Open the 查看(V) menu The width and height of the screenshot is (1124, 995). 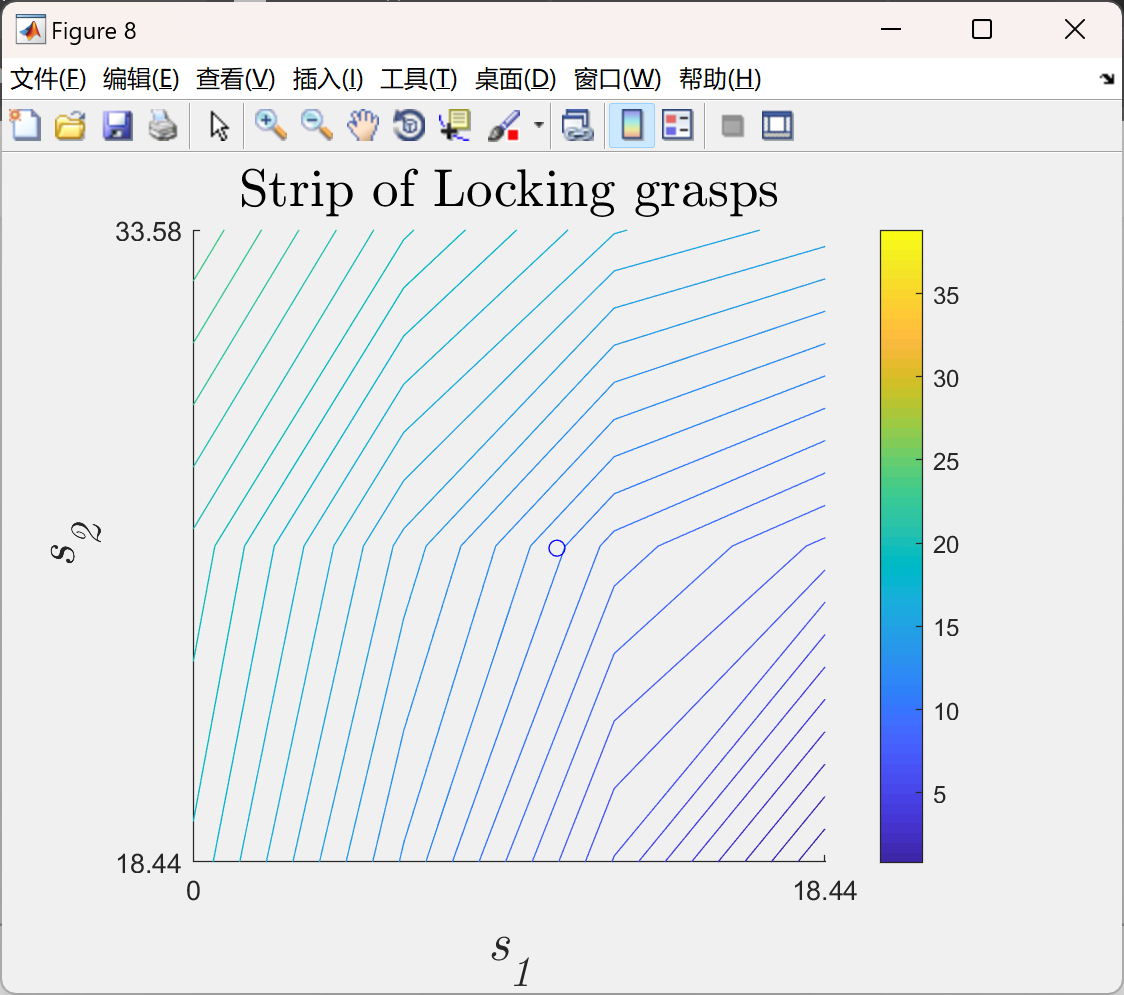click(235, 79)
